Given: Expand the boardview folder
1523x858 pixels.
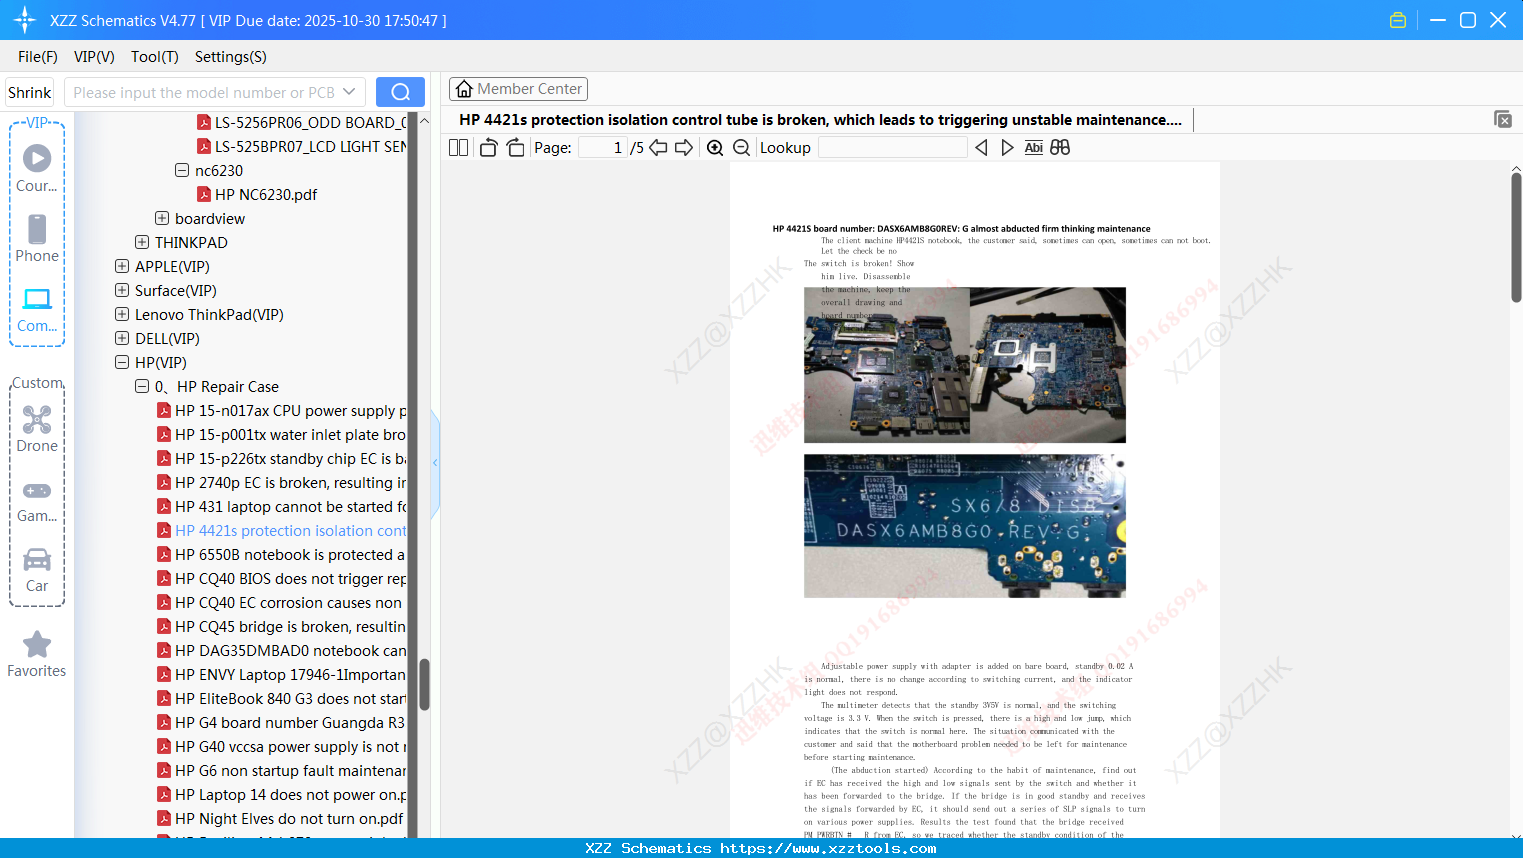Looking at the screenshot, I should click(162, 218).
